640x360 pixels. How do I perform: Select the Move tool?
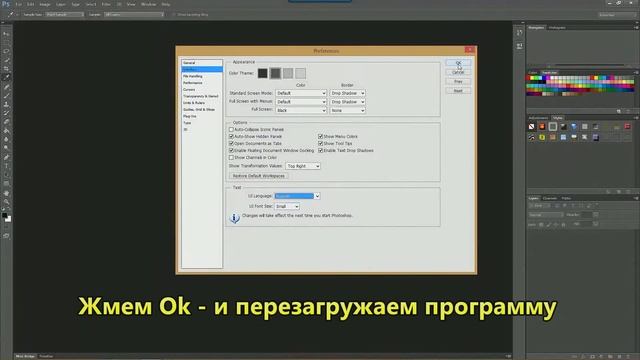(6, 34)
